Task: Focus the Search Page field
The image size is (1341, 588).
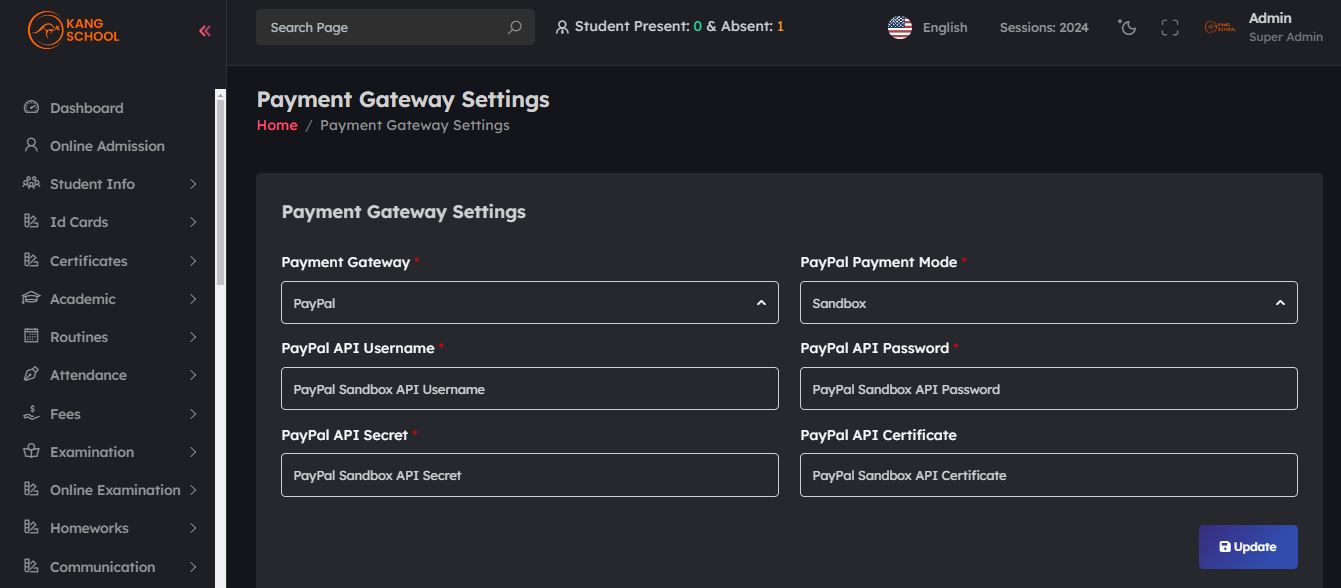Action: tap(395, 27)
